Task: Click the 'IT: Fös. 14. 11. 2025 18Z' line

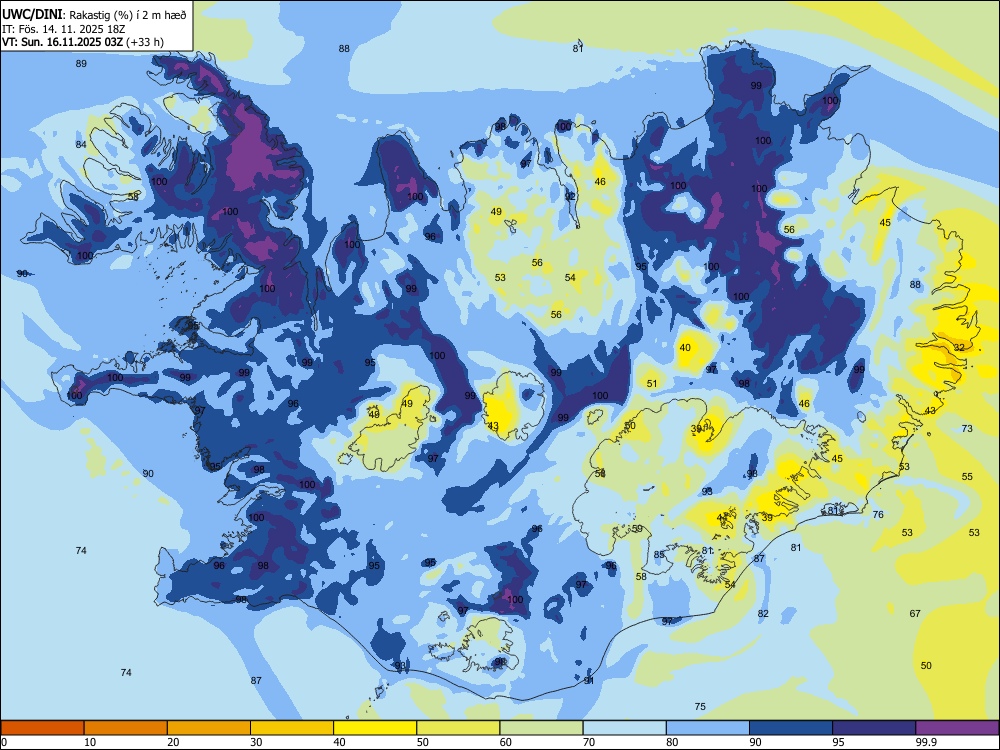Action: point(64,29)
